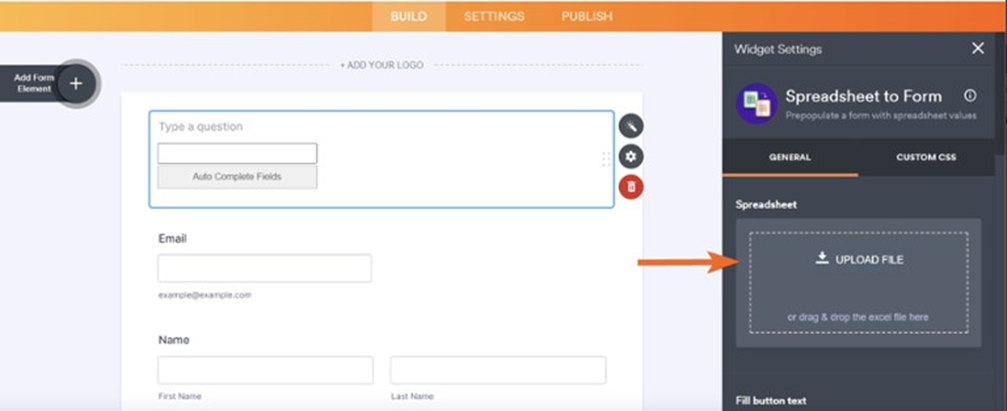This screenshot has width=1007, height=411.
Task: Go to the PUBLISH tab
Action: click(x=587, y=16)
